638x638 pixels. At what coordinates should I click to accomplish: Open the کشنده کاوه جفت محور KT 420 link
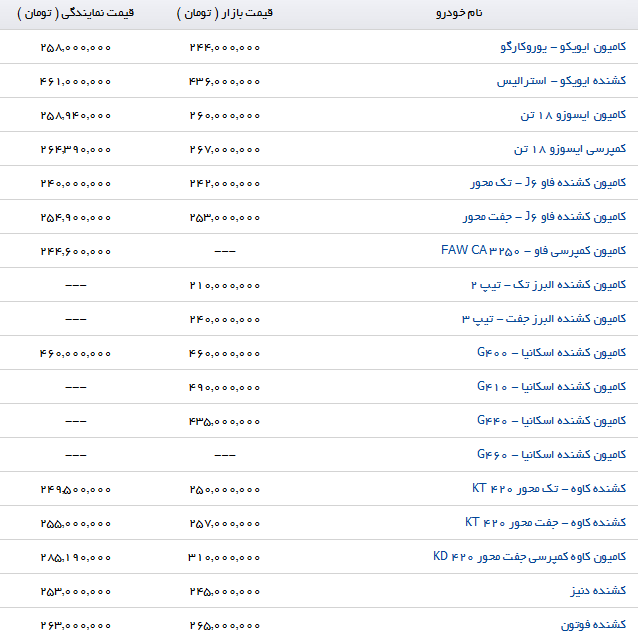pyautogui.click(x=545, y=522)
